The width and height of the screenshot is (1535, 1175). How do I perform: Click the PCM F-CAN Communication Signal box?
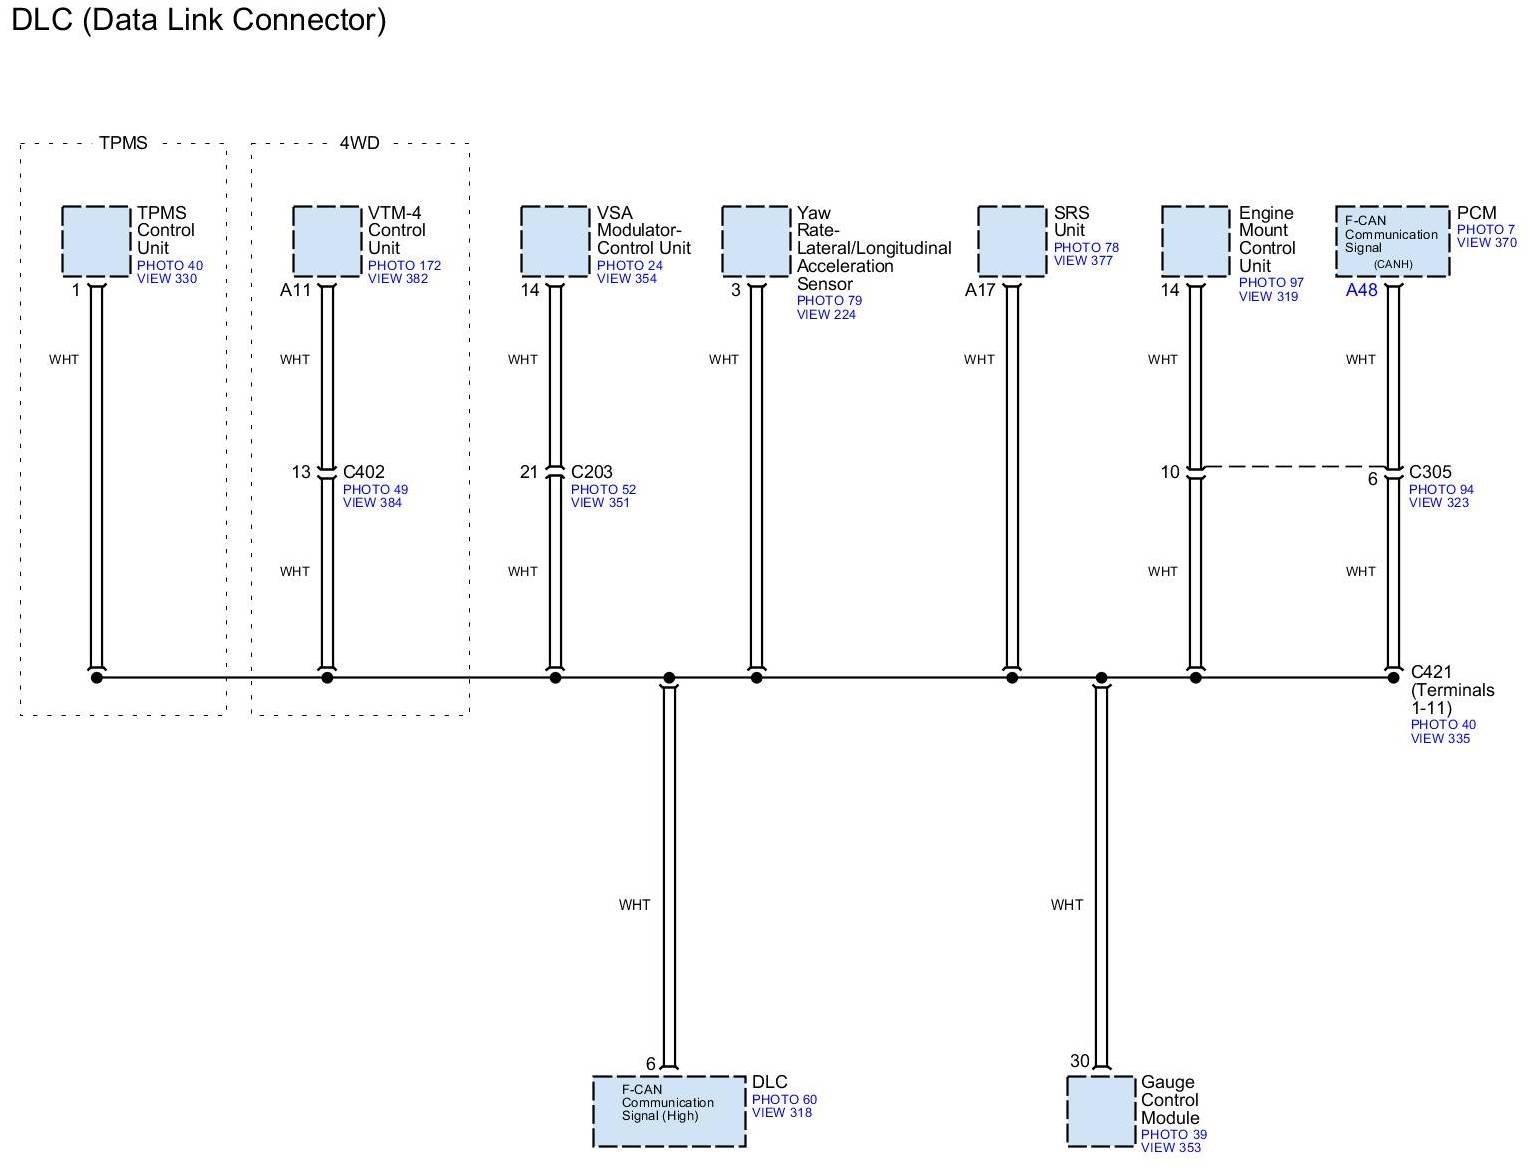[x=1392, y=241]
